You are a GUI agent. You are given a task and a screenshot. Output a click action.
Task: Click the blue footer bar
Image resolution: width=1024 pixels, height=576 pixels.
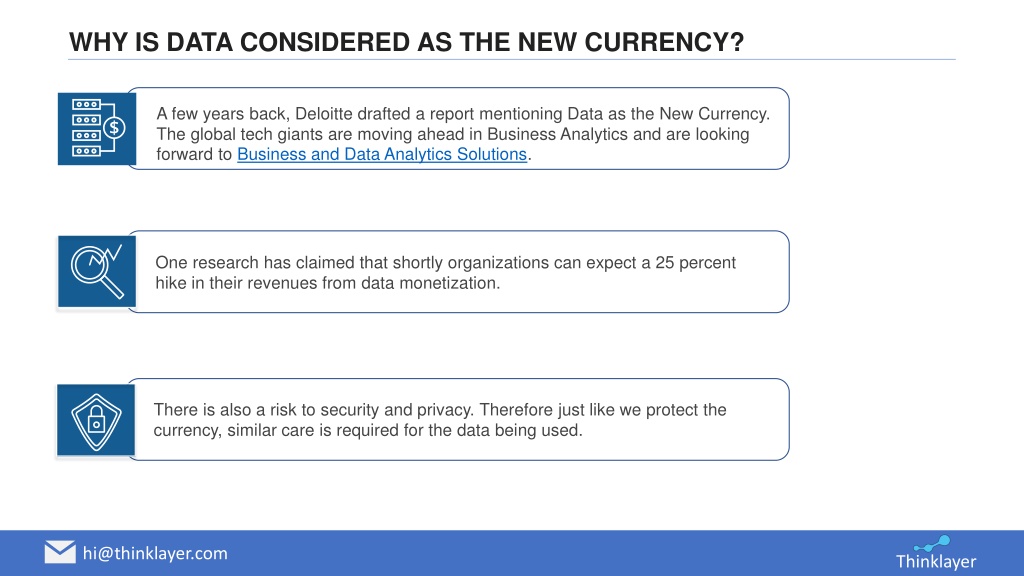click(512, 553)
